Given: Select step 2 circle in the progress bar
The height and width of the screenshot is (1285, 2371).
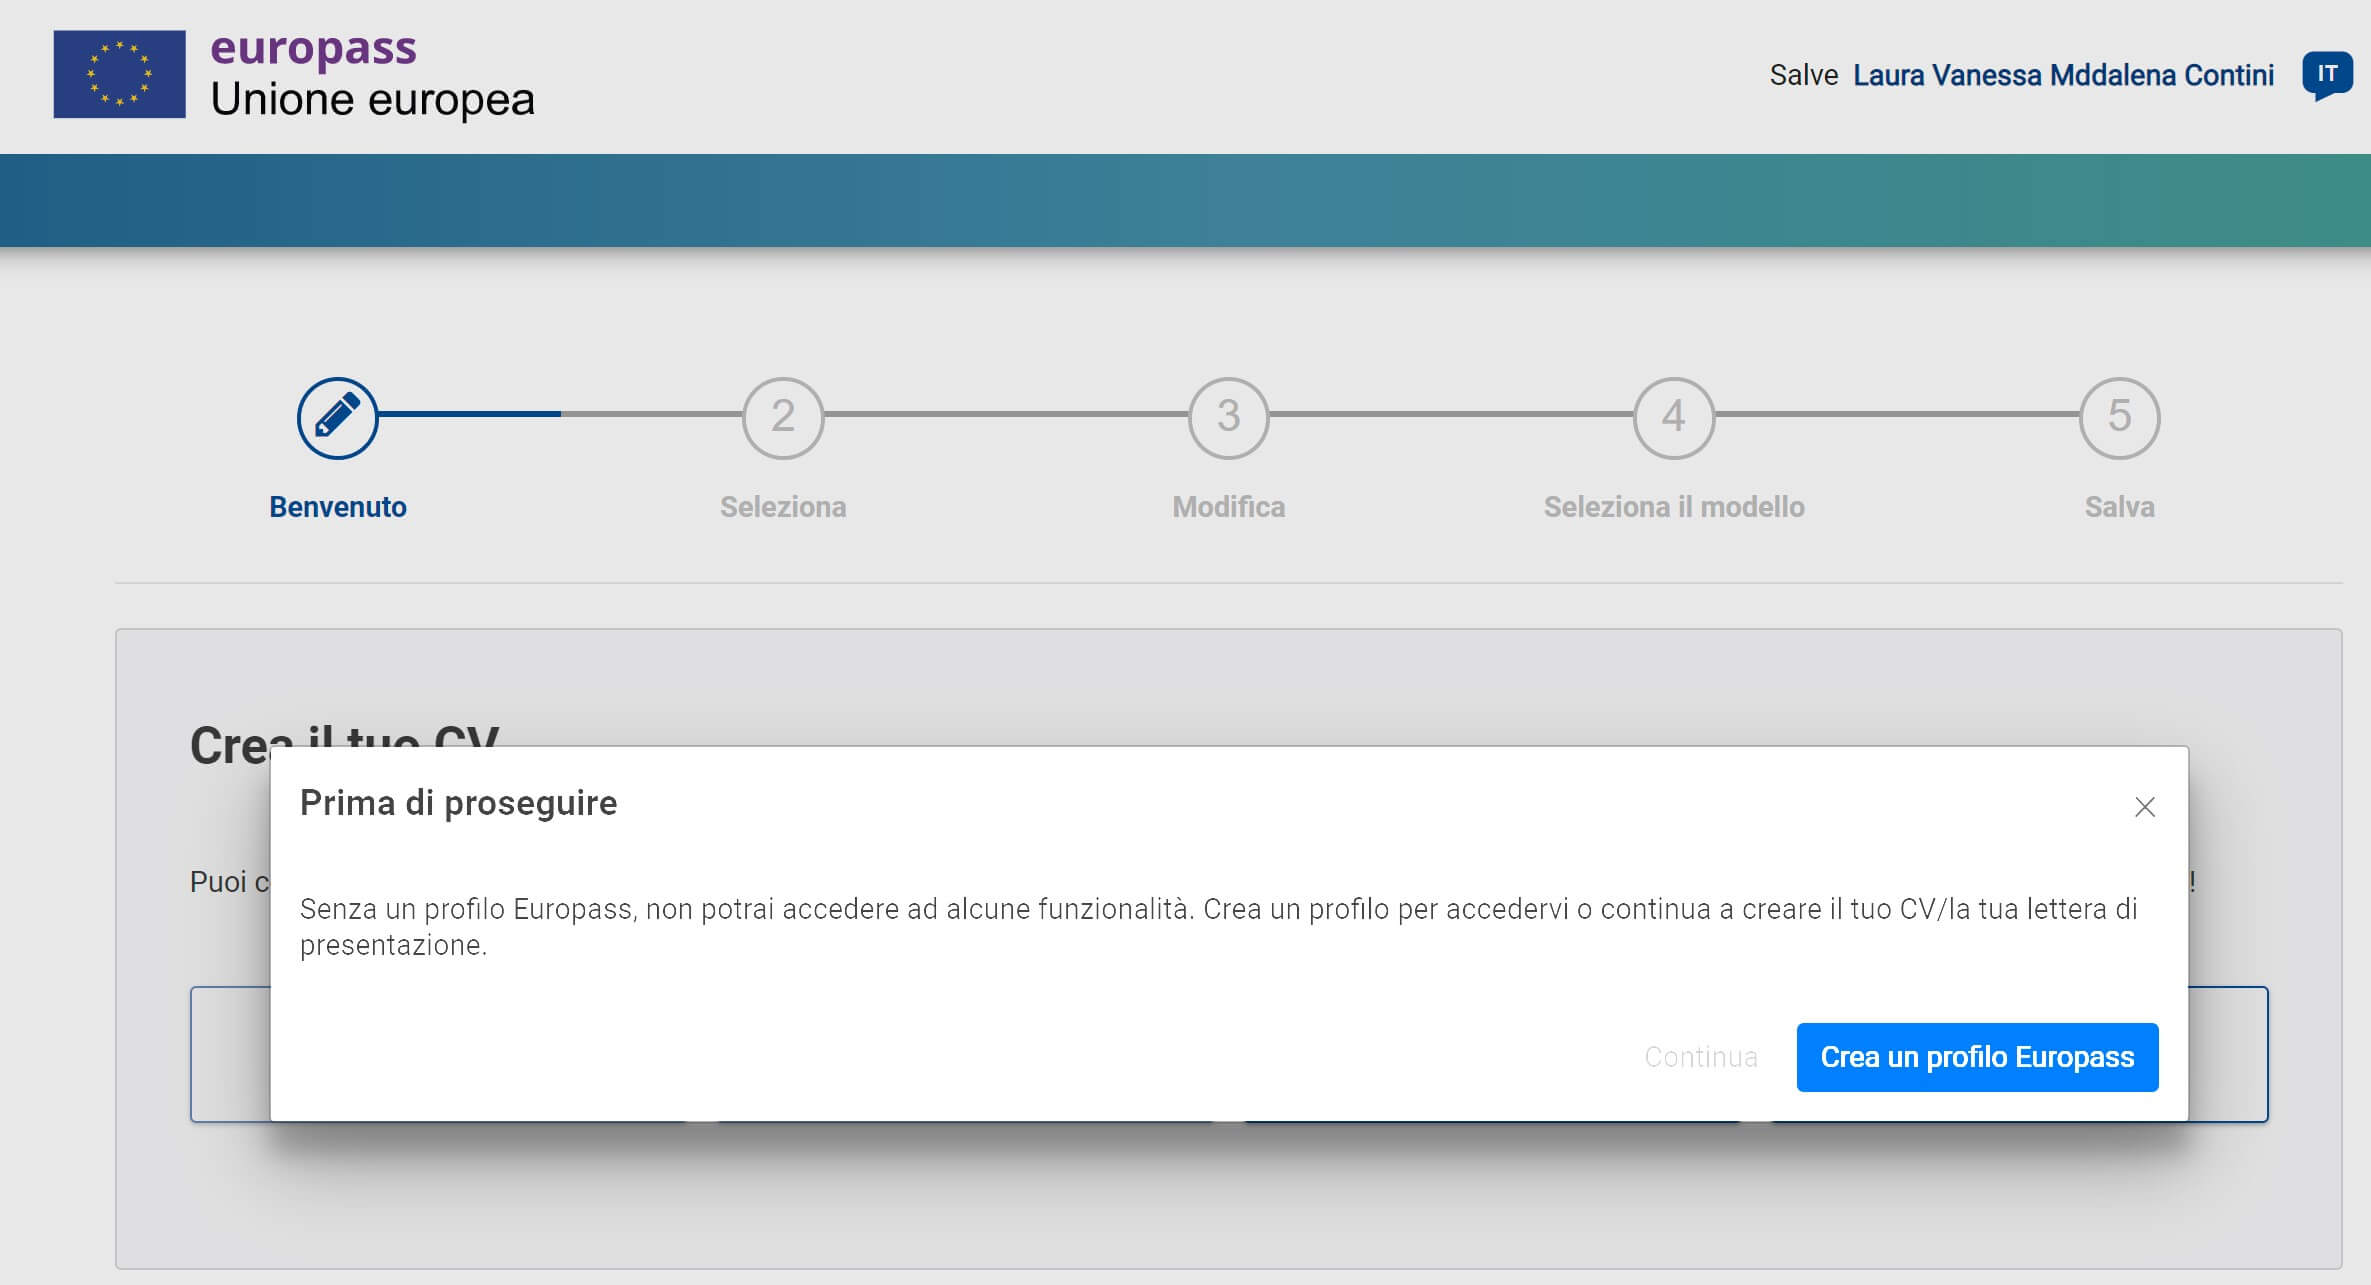Looking at the screenshot, I should tap(783, 417).
